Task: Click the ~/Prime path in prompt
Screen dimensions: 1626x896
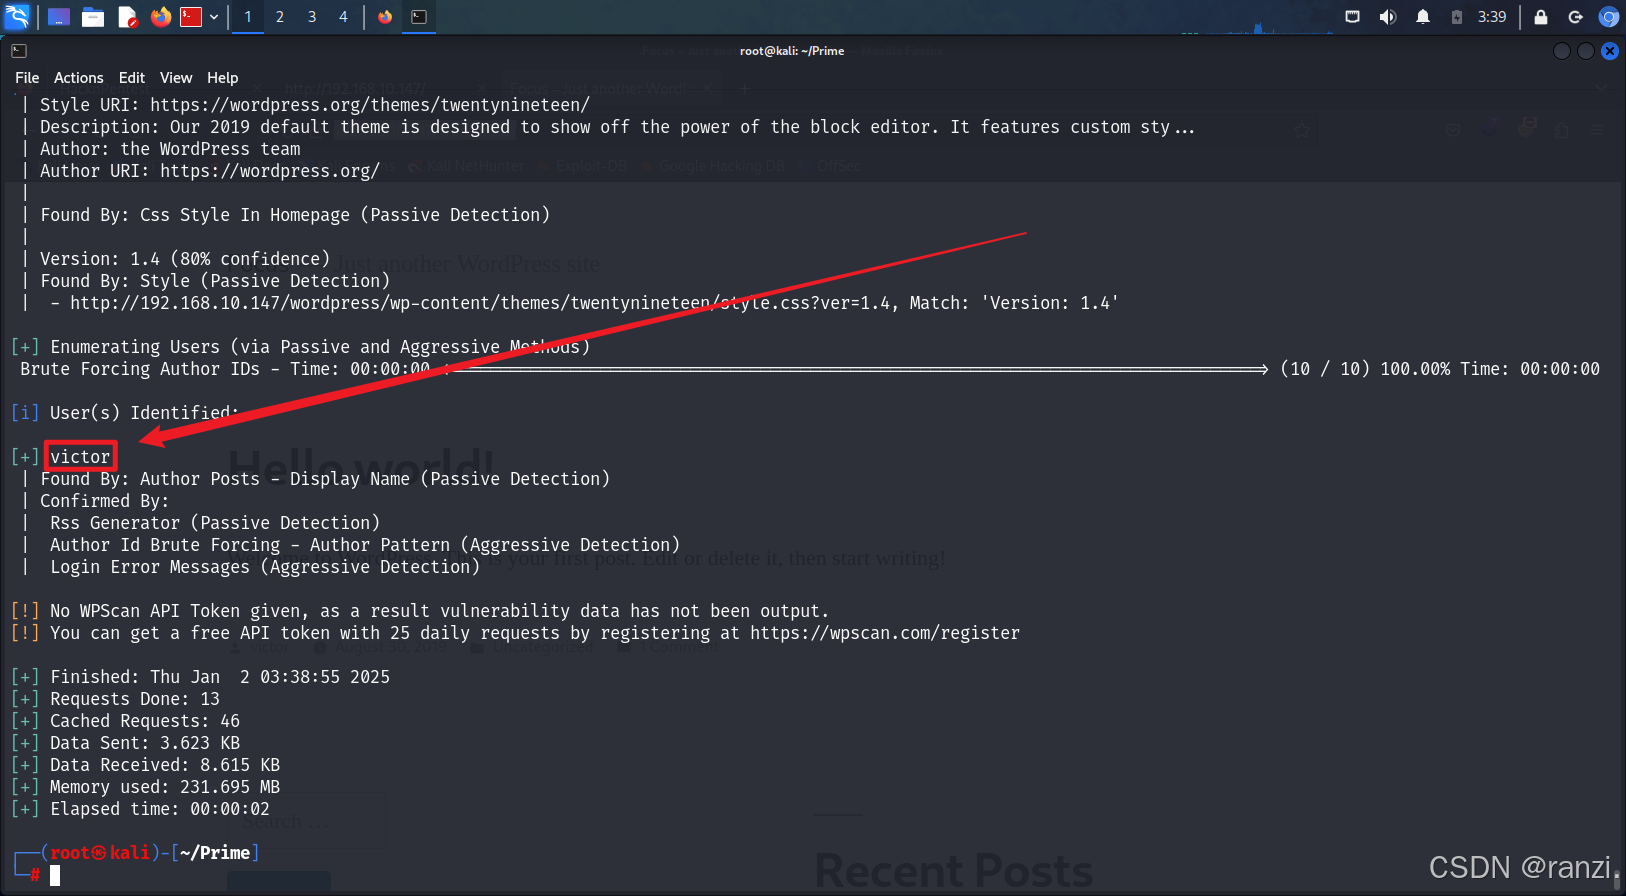Action: point(215,853)
